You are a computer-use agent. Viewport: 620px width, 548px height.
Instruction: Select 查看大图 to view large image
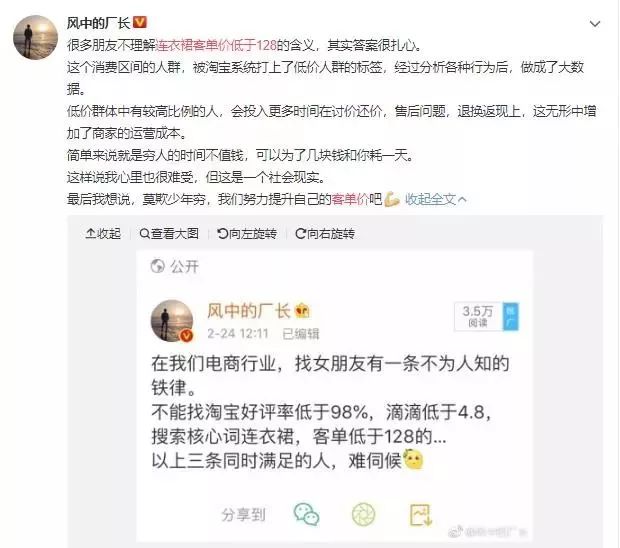(169, 234)
